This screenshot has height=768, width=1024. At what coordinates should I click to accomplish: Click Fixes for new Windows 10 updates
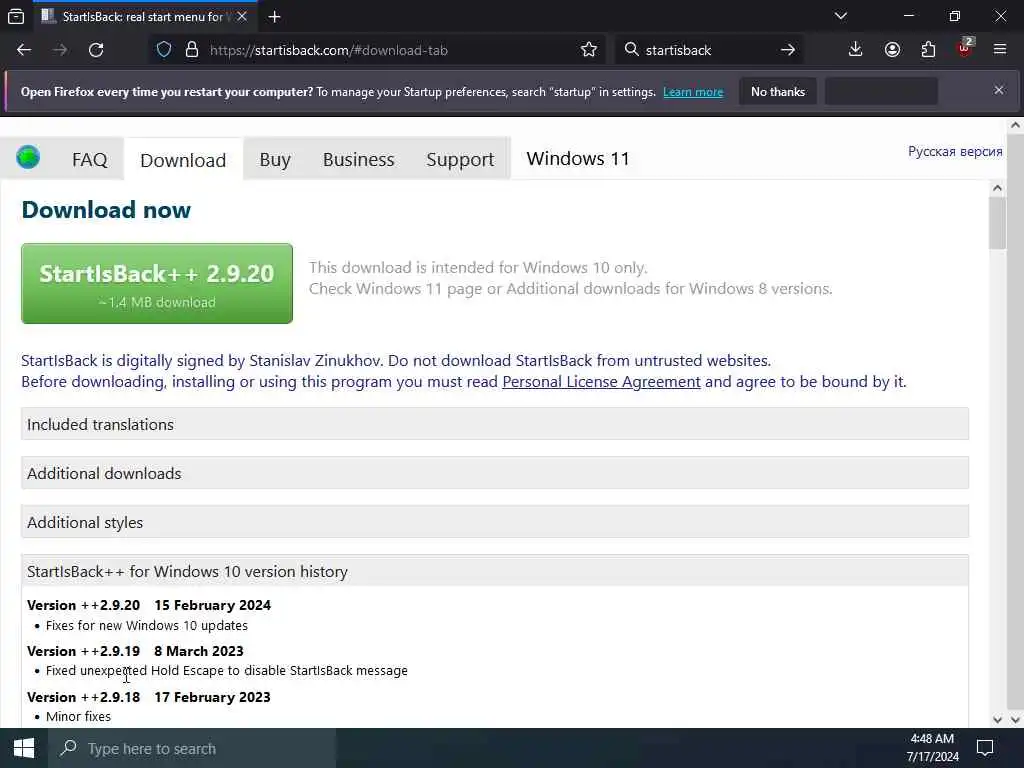click(147, 625)
